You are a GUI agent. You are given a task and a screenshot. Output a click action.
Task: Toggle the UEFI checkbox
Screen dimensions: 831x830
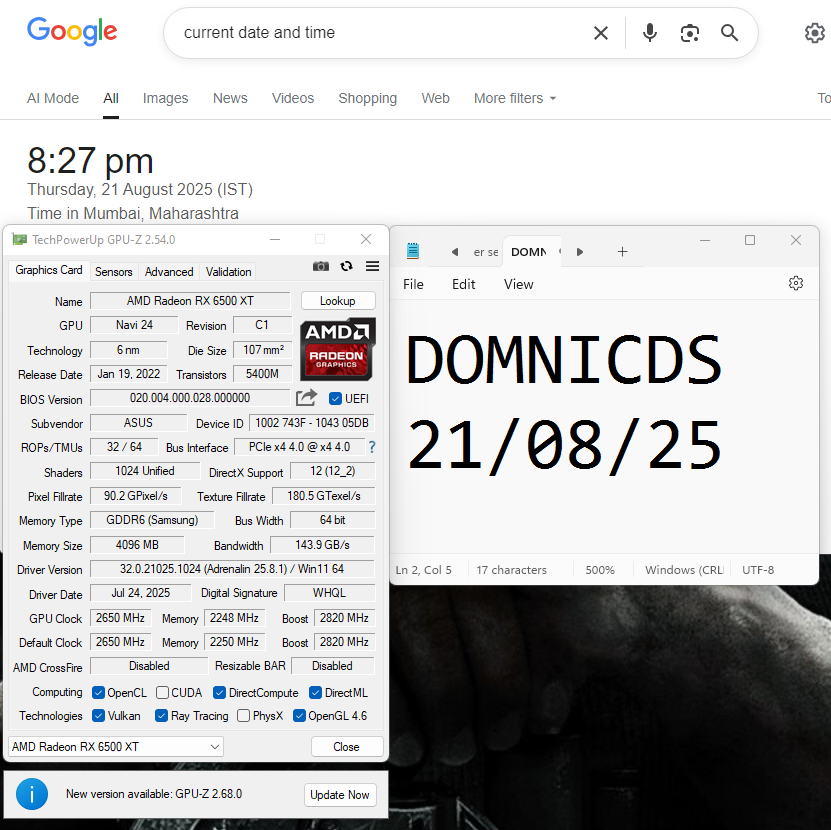click(335, 399)
